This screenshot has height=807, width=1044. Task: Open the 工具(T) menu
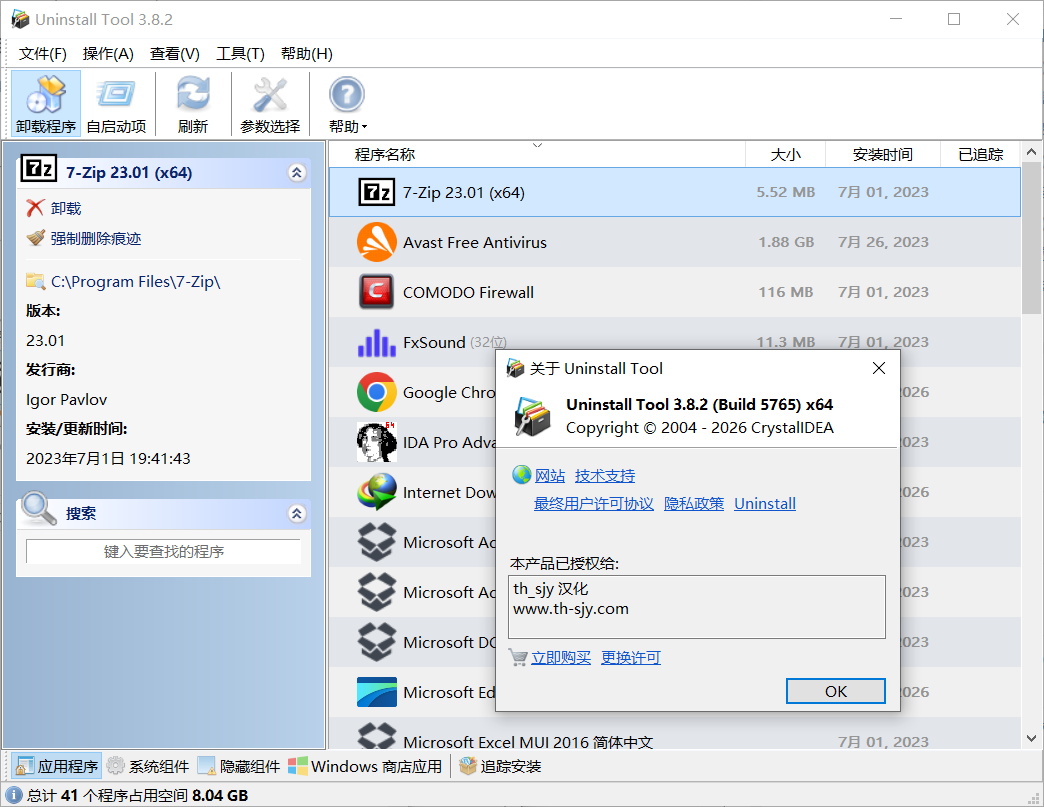point(240,54)
